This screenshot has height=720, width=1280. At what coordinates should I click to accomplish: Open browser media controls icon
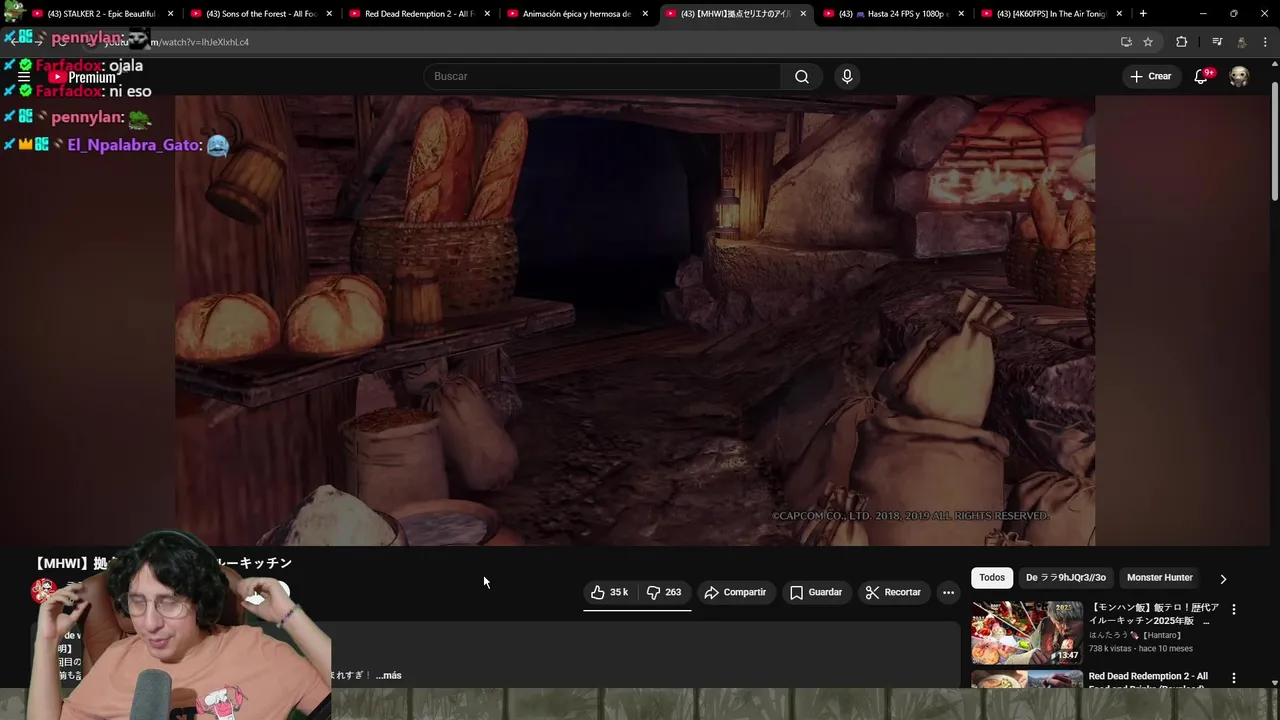[x=1217, y=42]
